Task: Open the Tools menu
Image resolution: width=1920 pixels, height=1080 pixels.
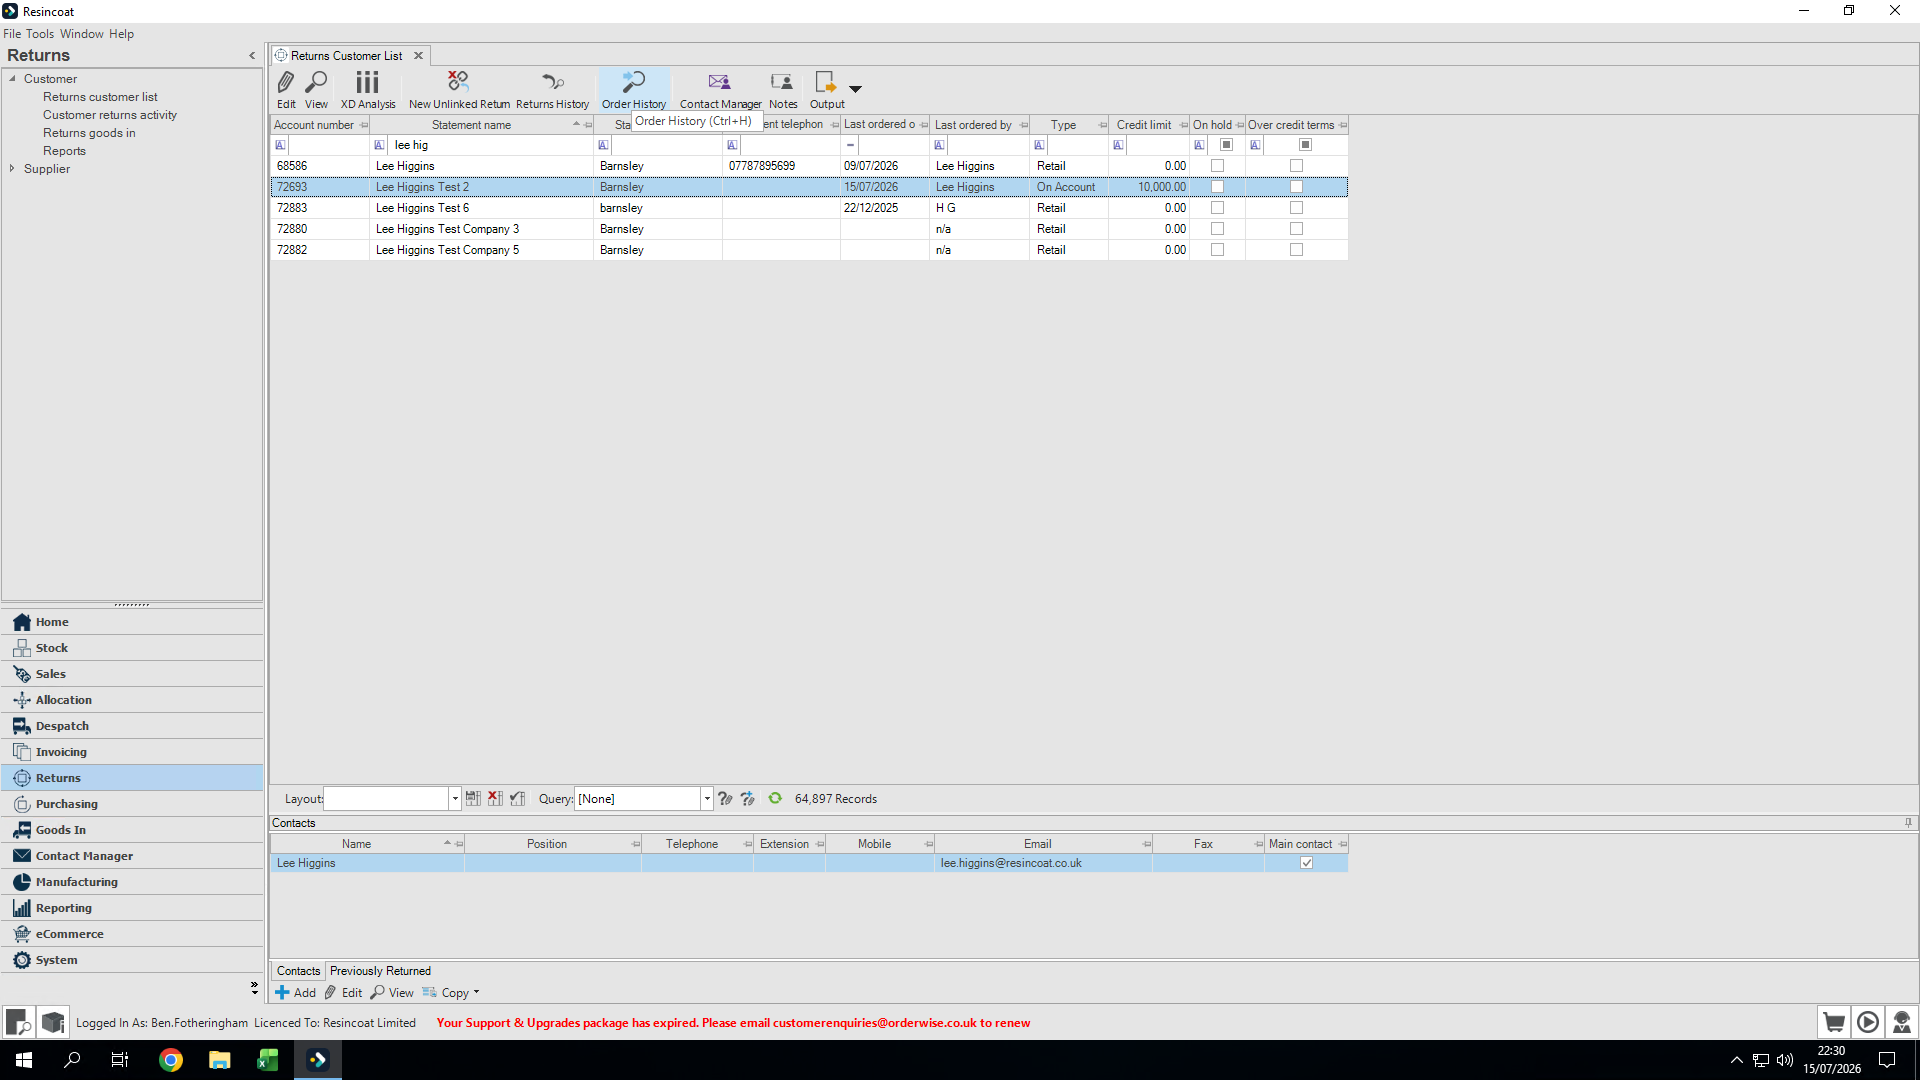Action: click(x=40, y=34)
